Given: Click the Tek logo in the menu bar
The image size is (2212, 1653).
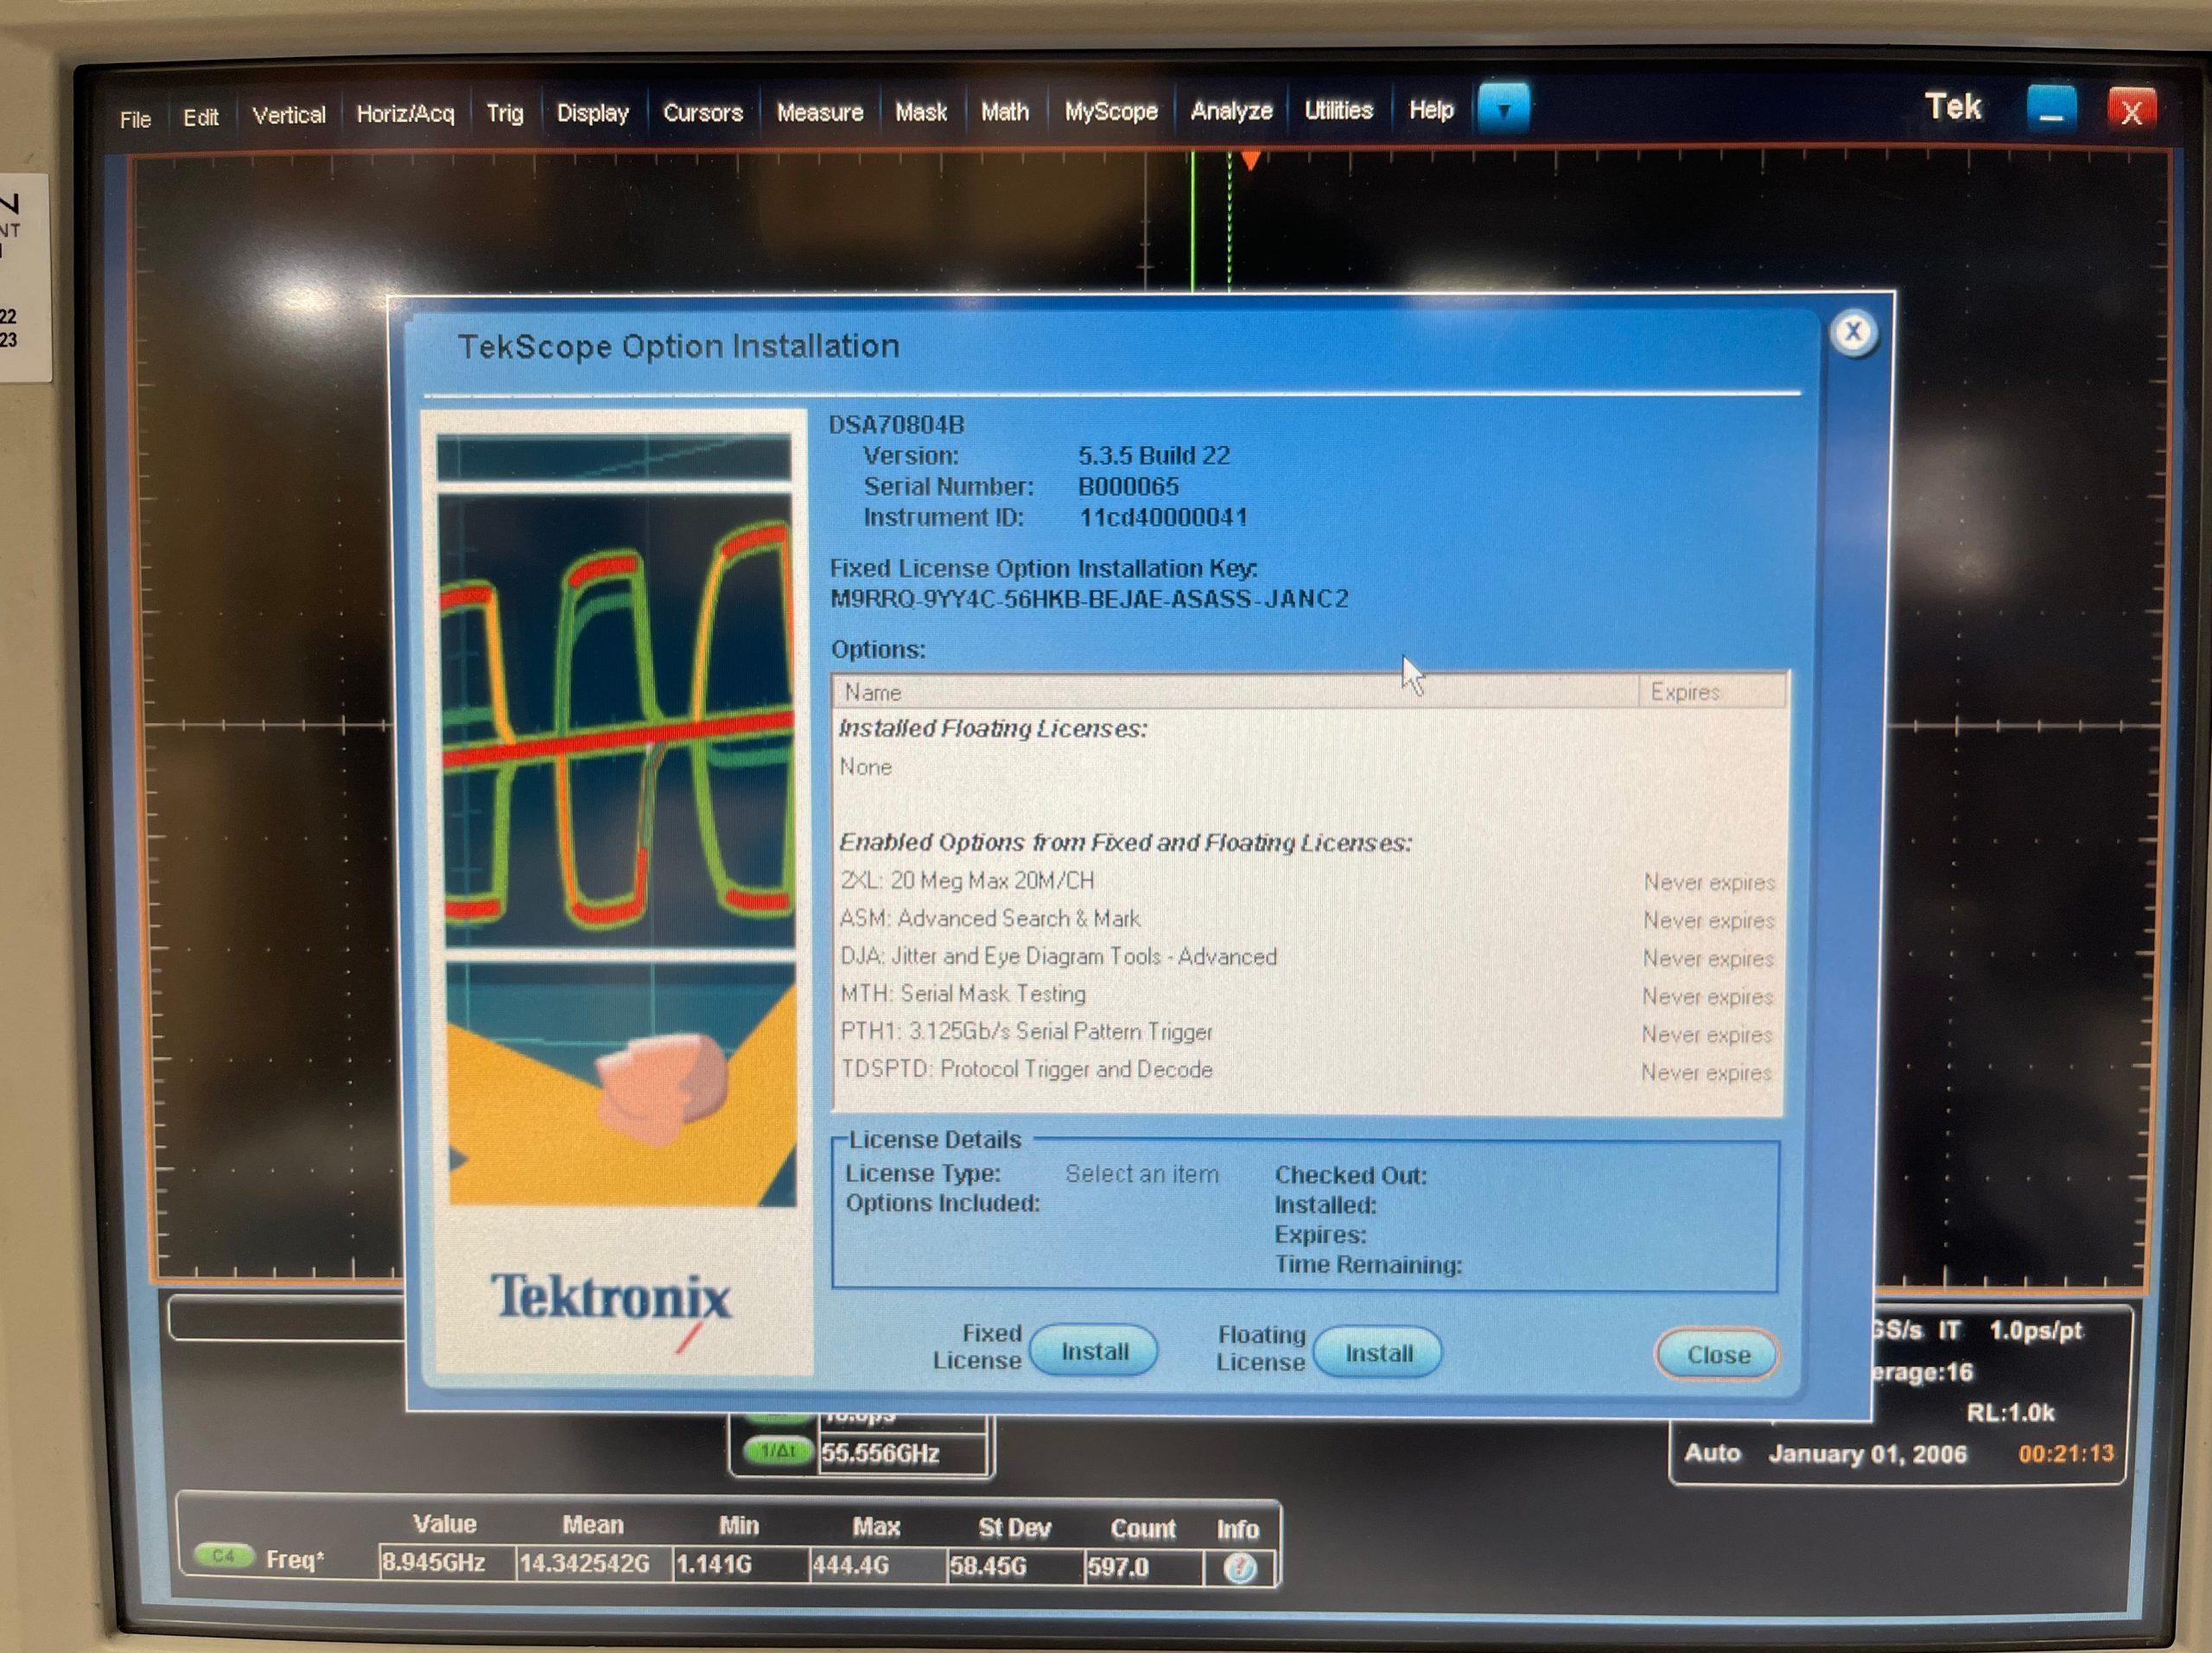Looking at the screenshot, I should [1952, 106].
